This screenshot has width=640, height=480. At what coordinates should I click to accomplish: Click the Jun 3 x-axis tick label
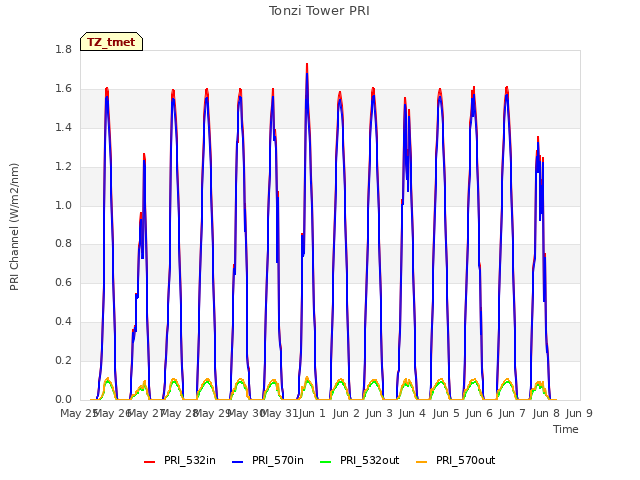point(379,413)
